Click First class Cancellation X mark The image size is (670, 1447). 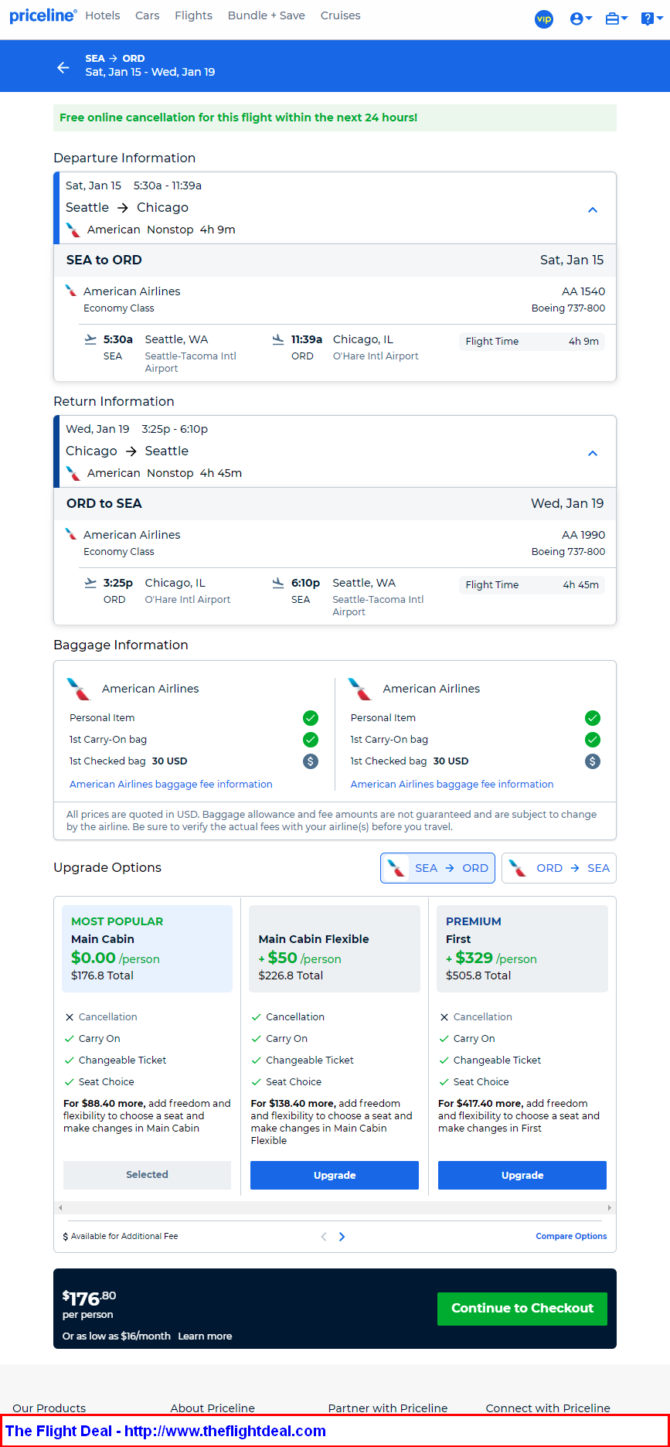point(444,1017)
